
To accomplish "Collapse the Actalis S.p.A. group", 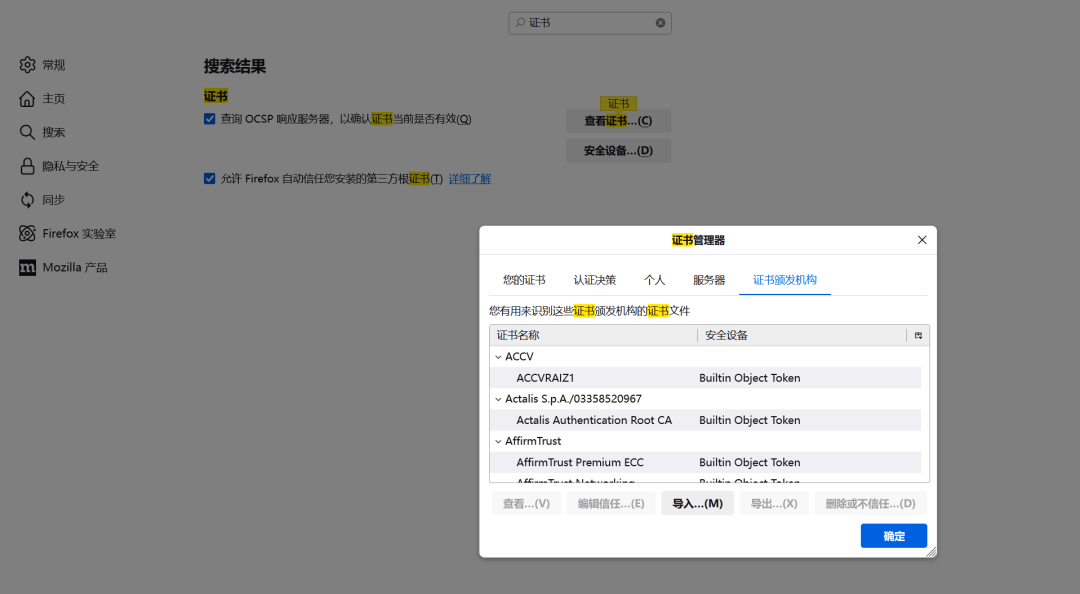I will pyautogui.click(x=498, y=399).
